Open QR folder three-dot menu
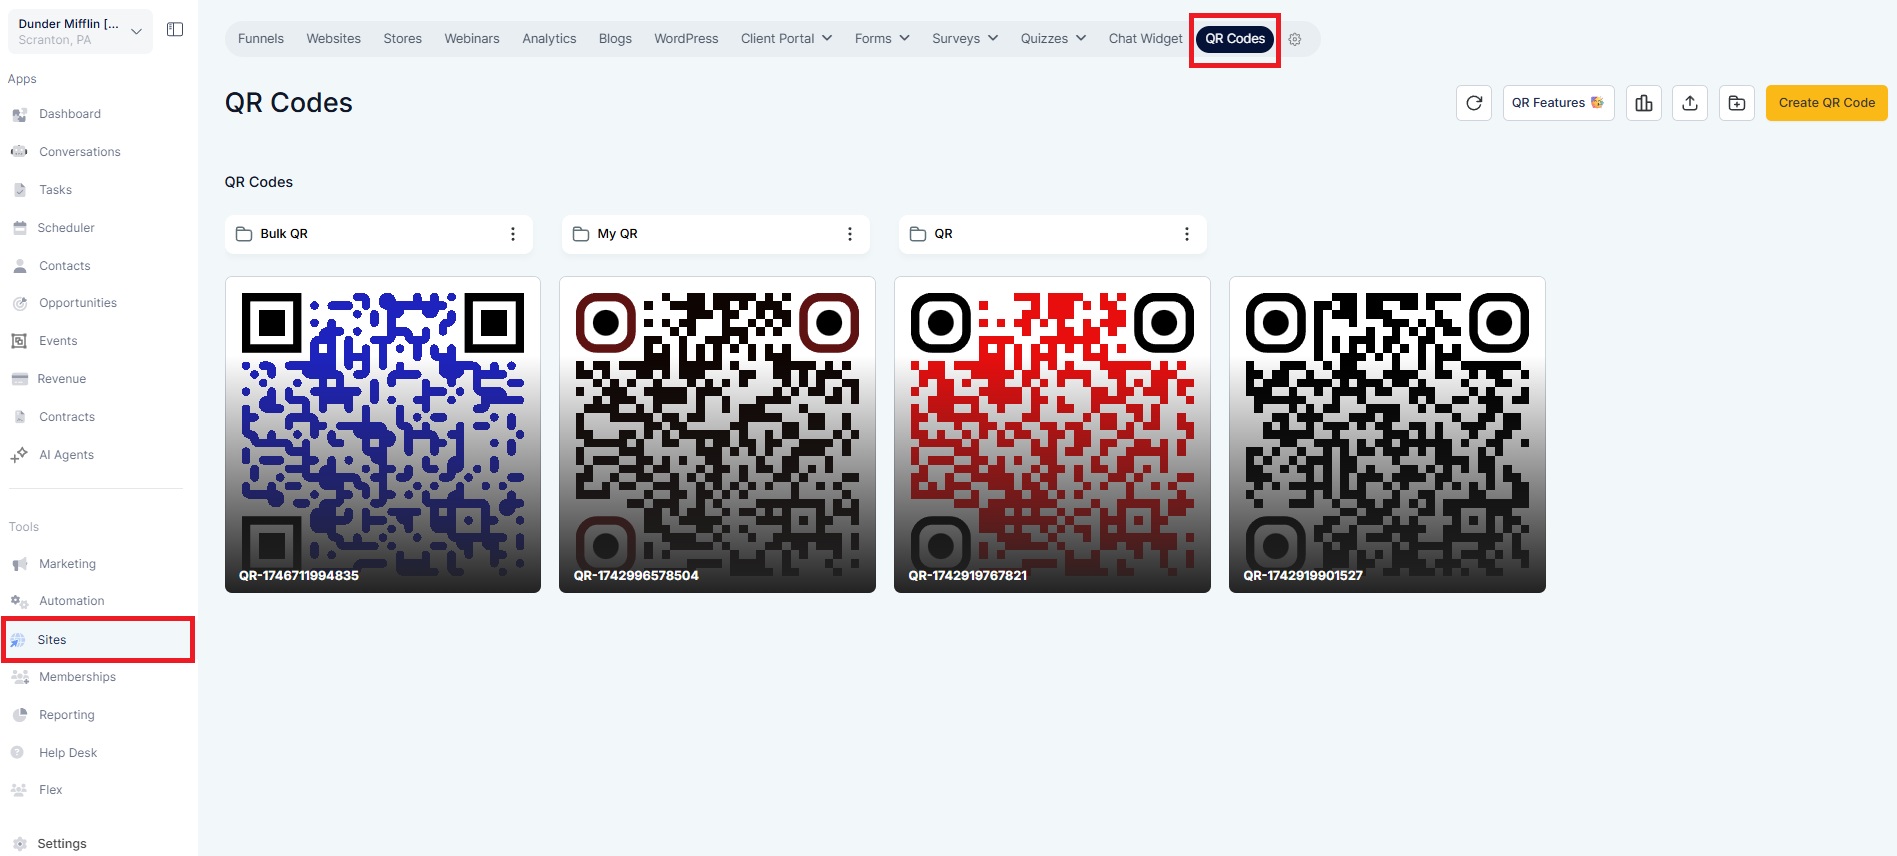 coord(1187,234)
